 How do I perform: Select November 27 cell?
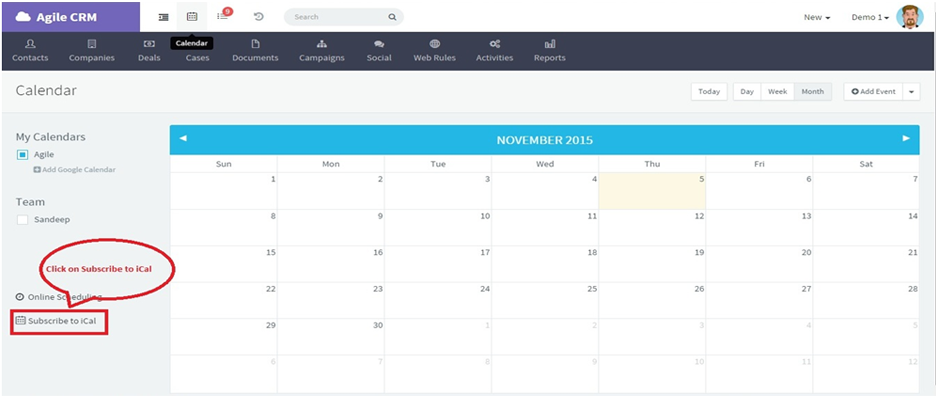pyautogui.click(x=759, y=300)
